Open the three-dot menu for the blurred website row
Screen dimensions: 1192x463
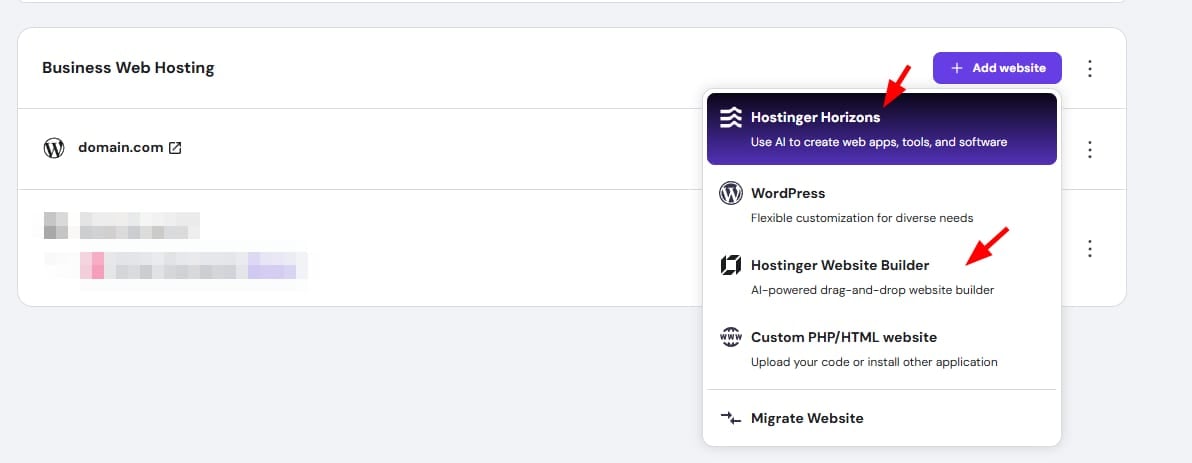(x=1090, y=248)
